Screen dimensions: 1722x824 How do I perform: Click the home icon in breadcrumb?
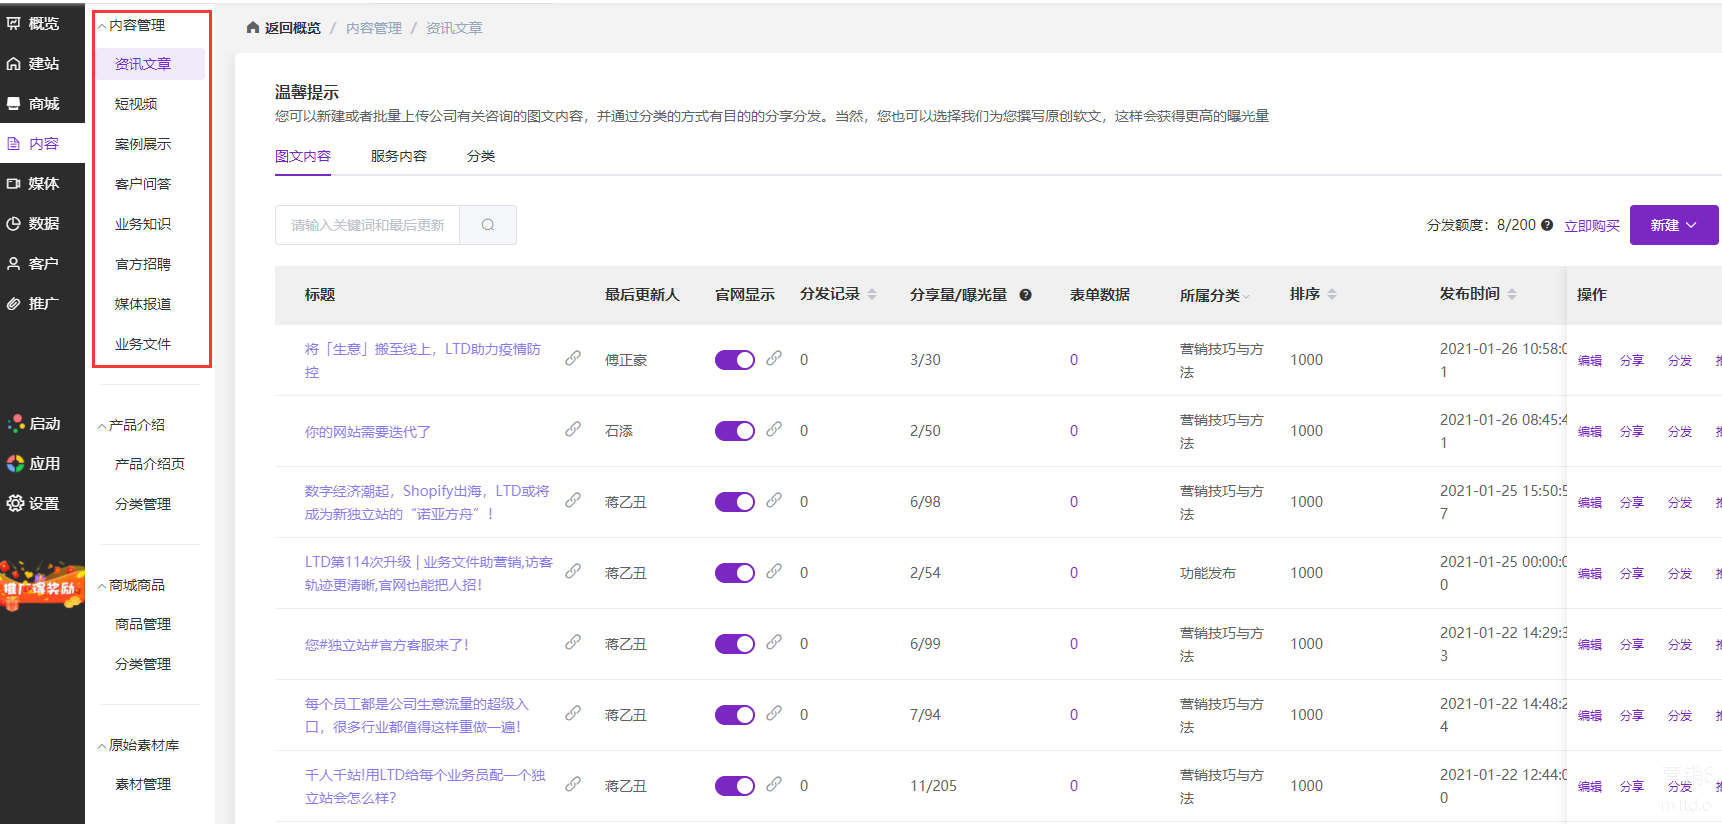coord(253,28)
